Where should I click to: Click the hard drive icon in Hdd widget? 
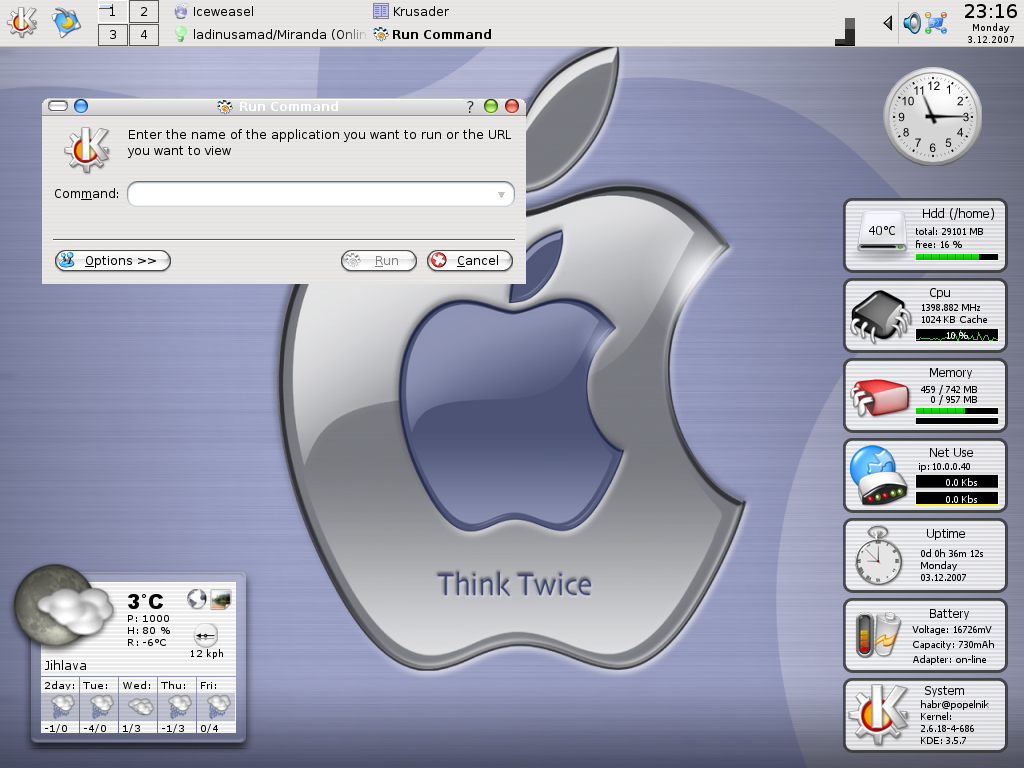[882, 231]
